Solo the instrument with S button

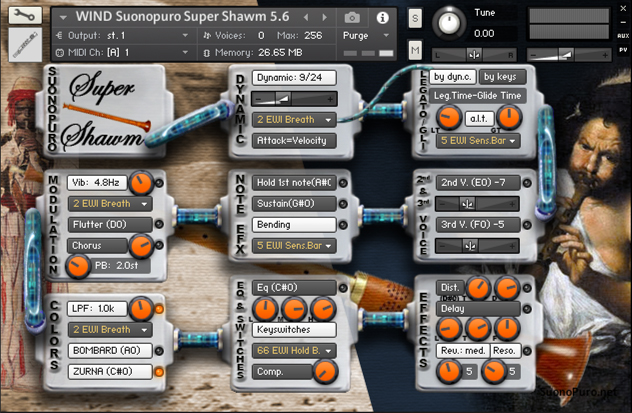[415, 18]
